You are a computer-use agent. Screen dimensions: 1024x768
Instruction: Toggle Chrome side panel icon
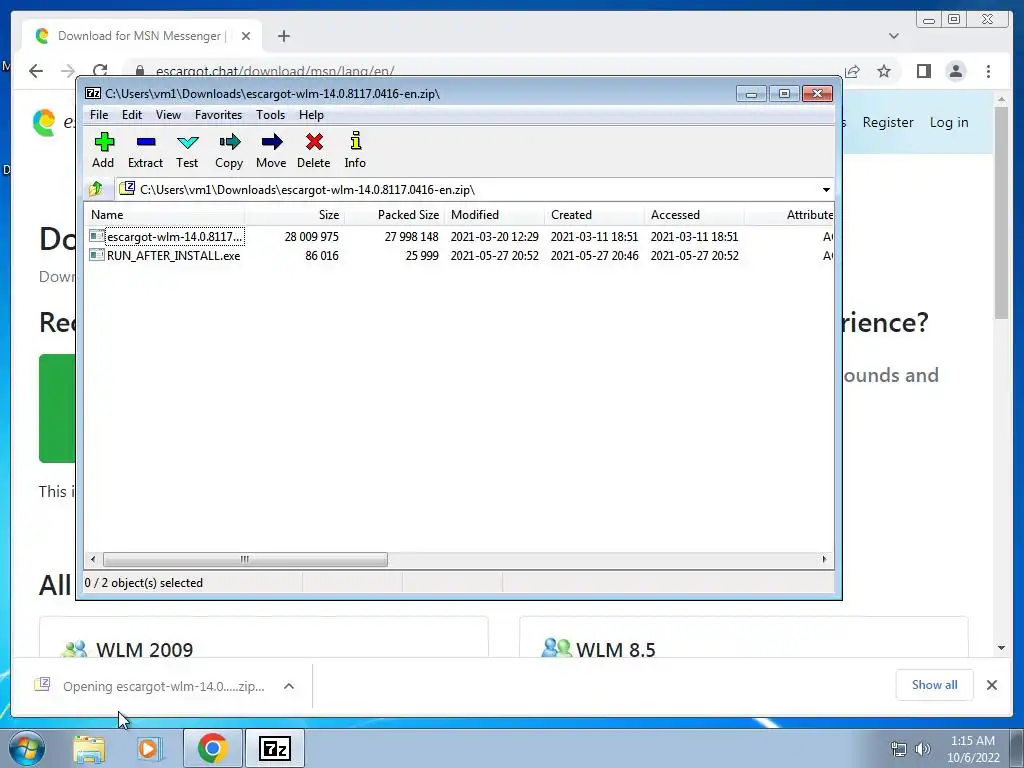(x=923, y=71)
